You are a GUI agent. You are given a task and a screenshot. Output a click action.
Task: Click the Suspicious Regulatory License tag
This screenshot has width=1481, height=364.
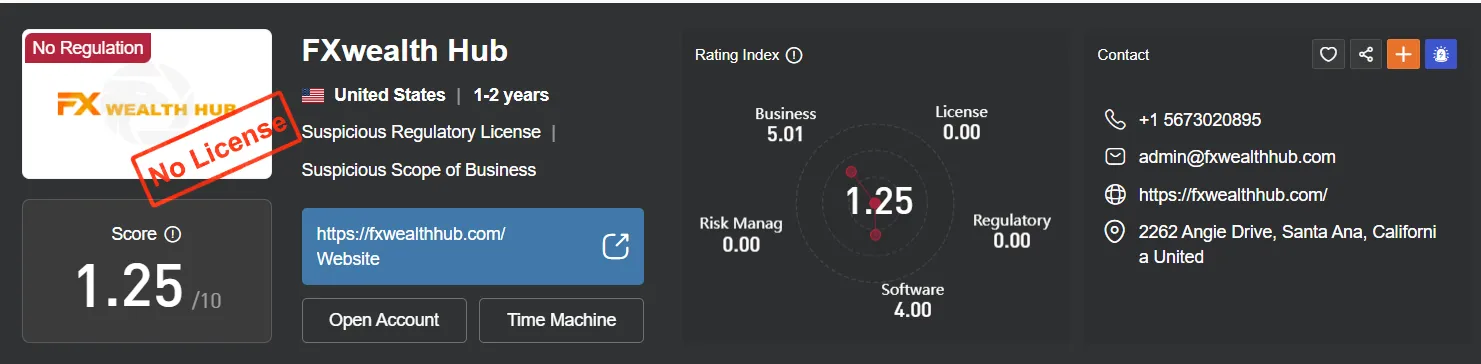(x=421, y=132)
